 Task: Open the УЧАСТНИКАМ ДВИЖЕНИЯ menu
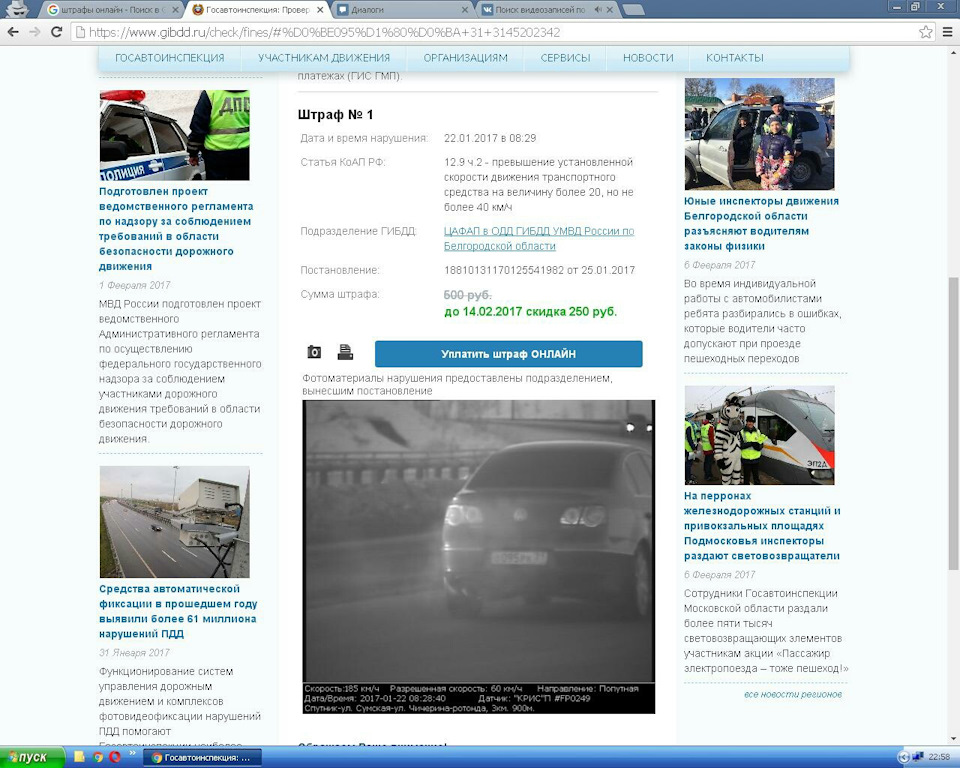[324, 58]
